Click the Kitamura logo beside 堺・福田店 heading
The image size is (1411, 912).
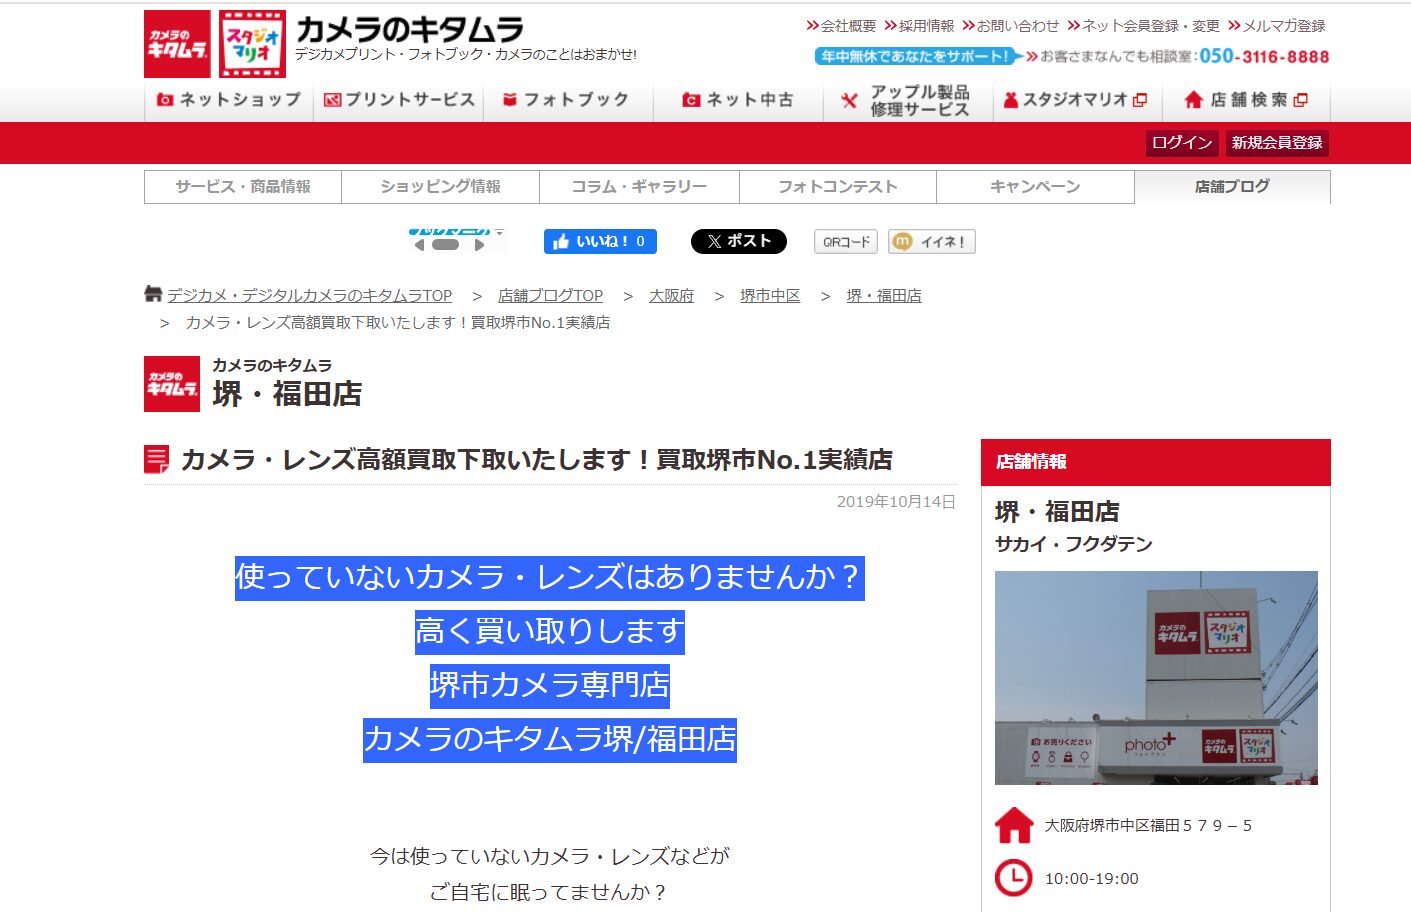coord(172,384)
